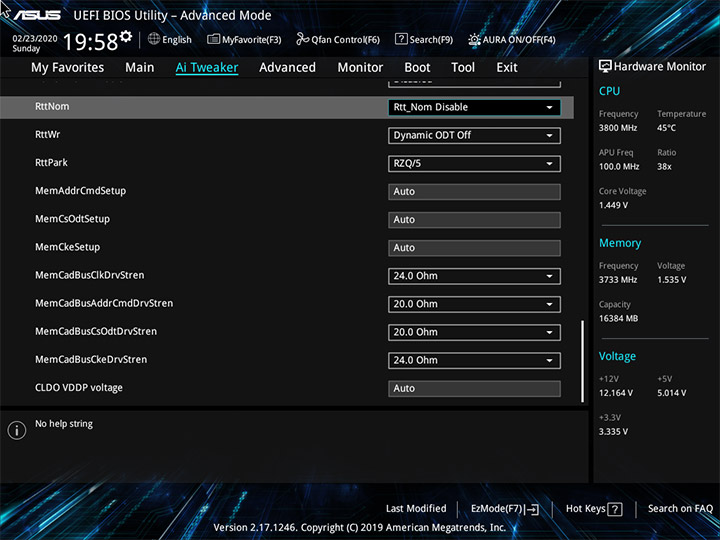Select the MemCkeSetup label

67,247
